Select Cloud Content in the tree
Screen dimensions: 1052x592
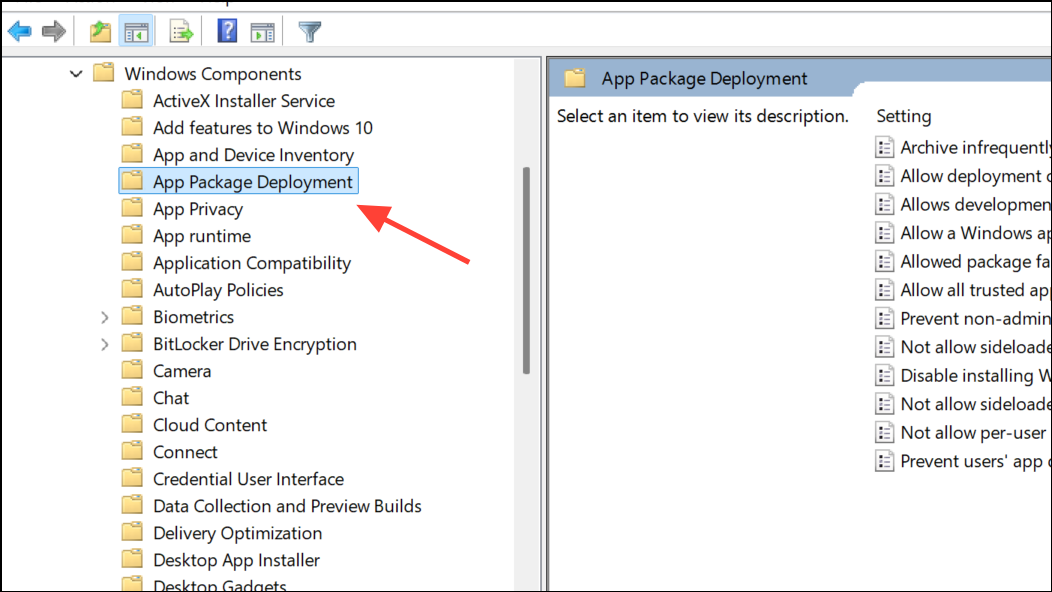pyautogui.click(x=210, y=424)
